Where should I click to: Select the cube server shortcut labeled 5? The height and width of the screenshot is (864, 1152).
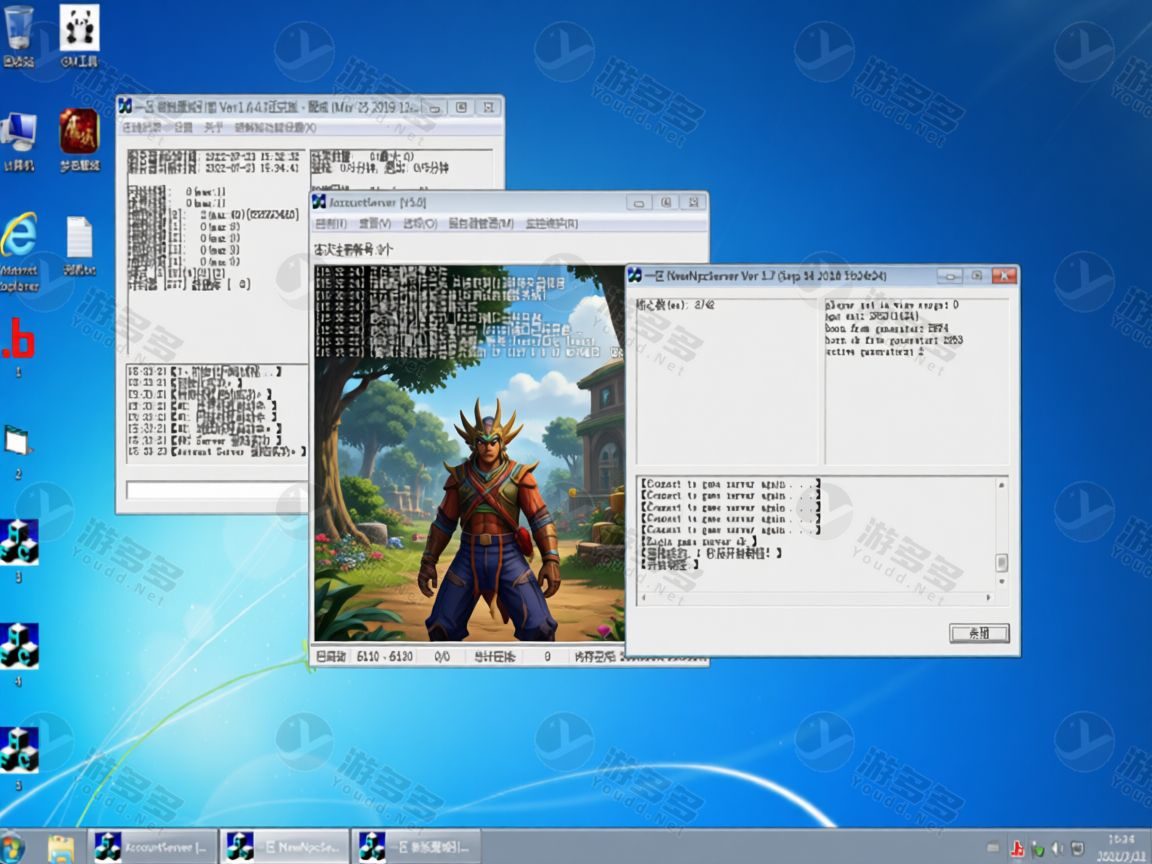pyautogui.click(x=19, y=750)
